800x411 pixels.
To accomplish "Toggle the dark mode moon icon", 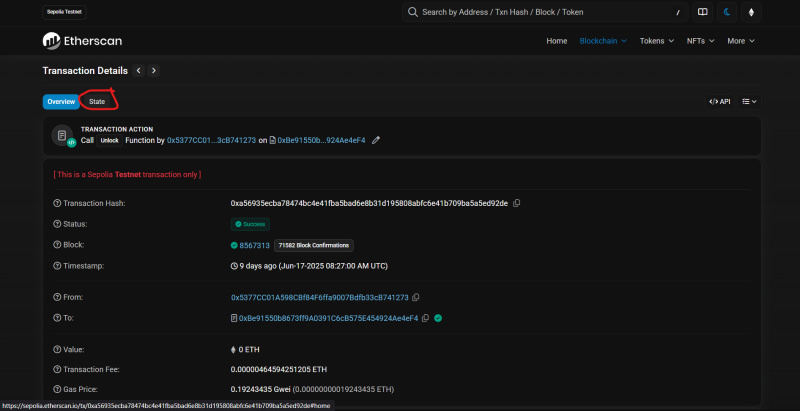I will [727, 12].
